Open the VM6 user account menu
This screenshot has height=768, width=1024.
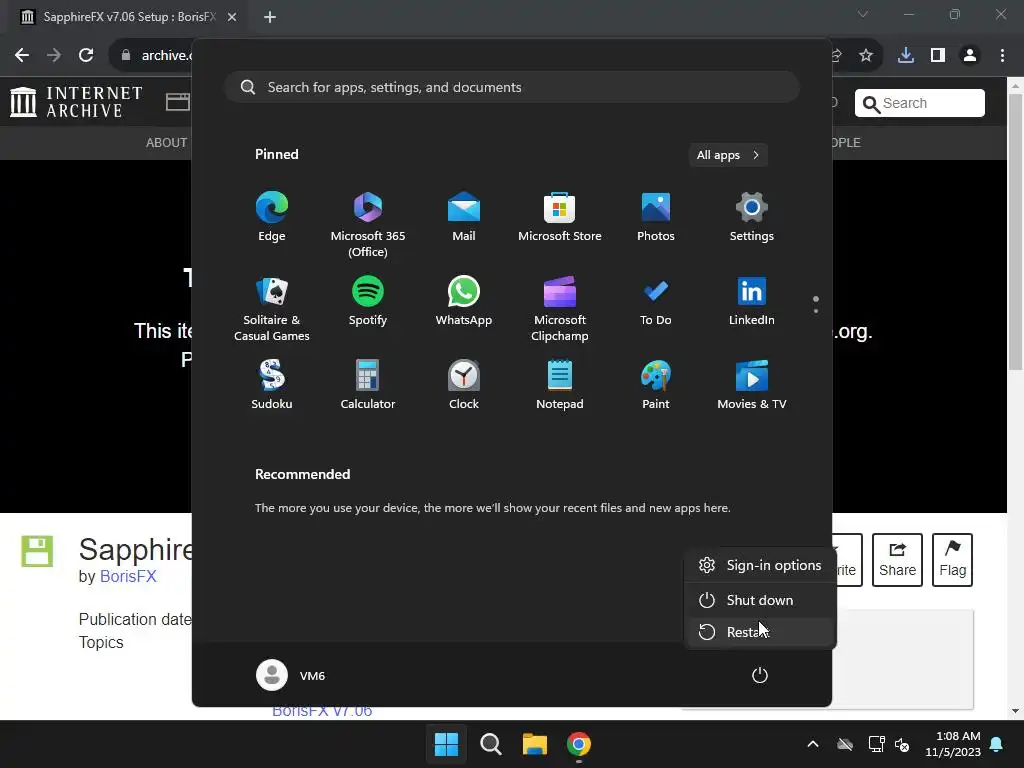(x=291, y=675)
